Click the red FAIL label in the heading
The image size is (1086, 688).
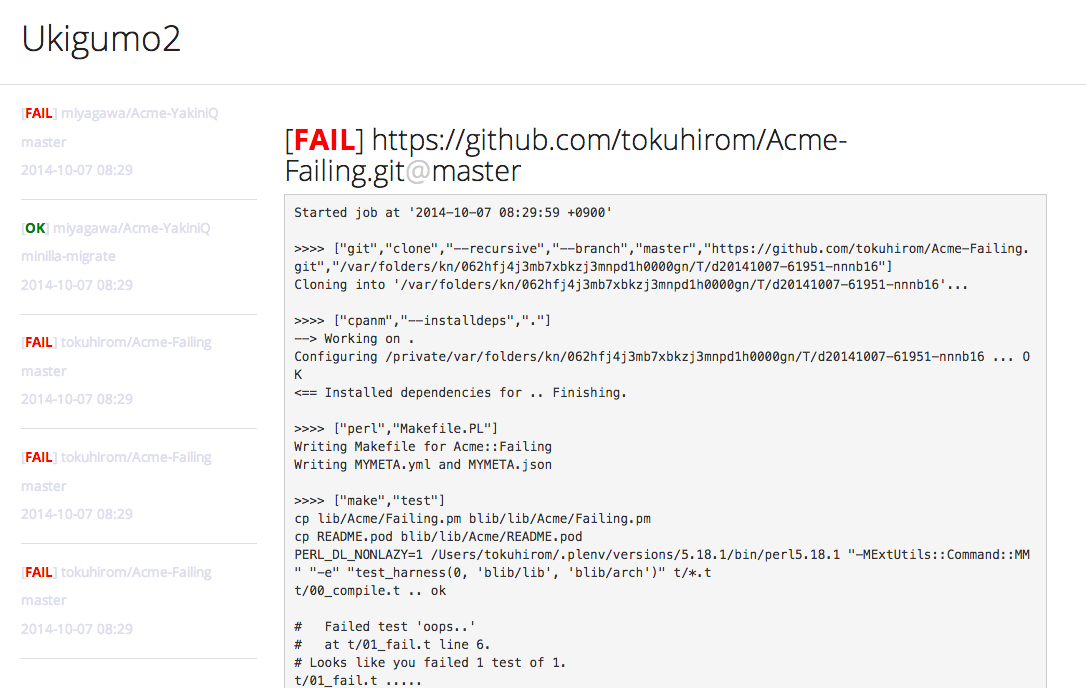coord(324,141)
